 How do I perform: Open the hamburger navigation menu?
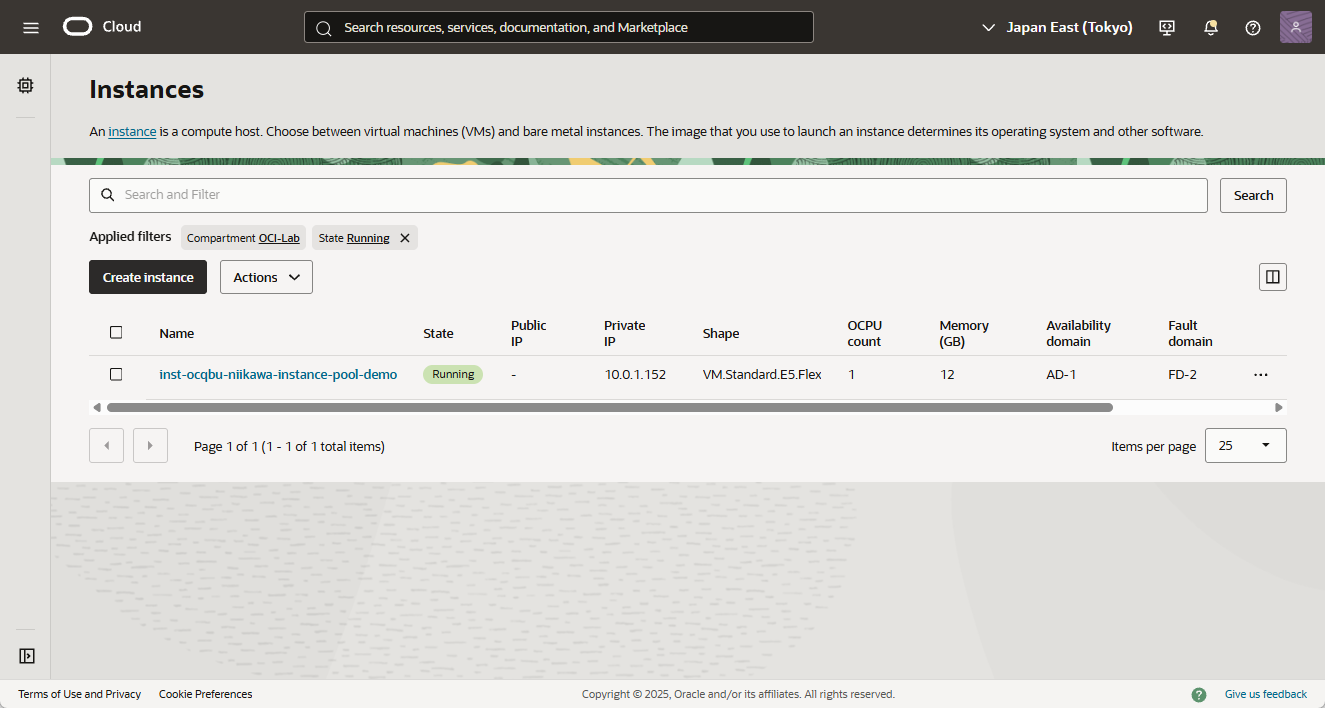(x=31, y=27)
